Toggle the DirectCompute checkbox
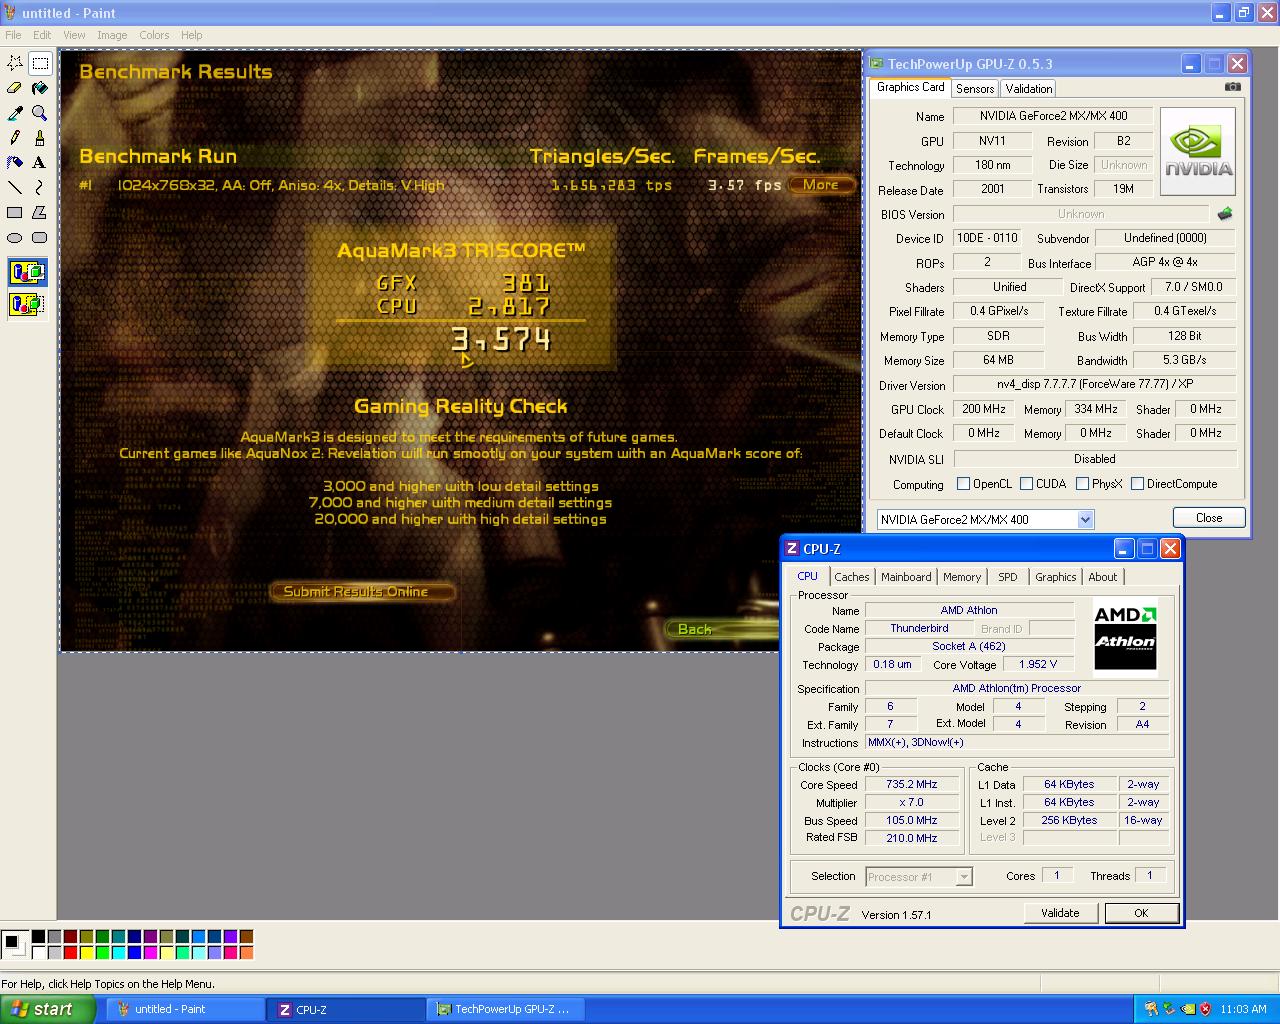The image size is (1280, 1024). pos(1137,484)
